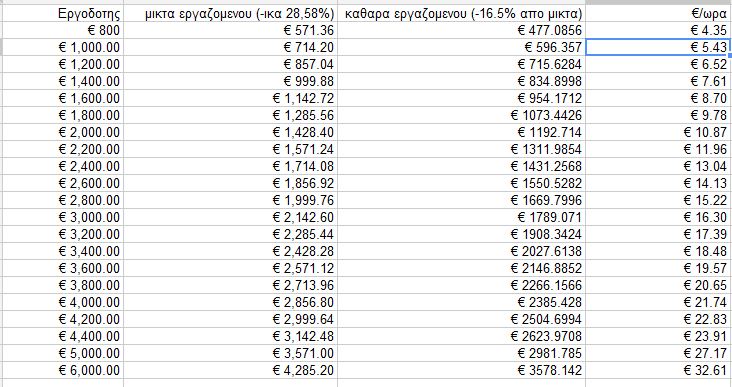This screenshot has width=732, height=387.
Task: Click the hourly rate € 10.87
Action: (x=658, y=133)
